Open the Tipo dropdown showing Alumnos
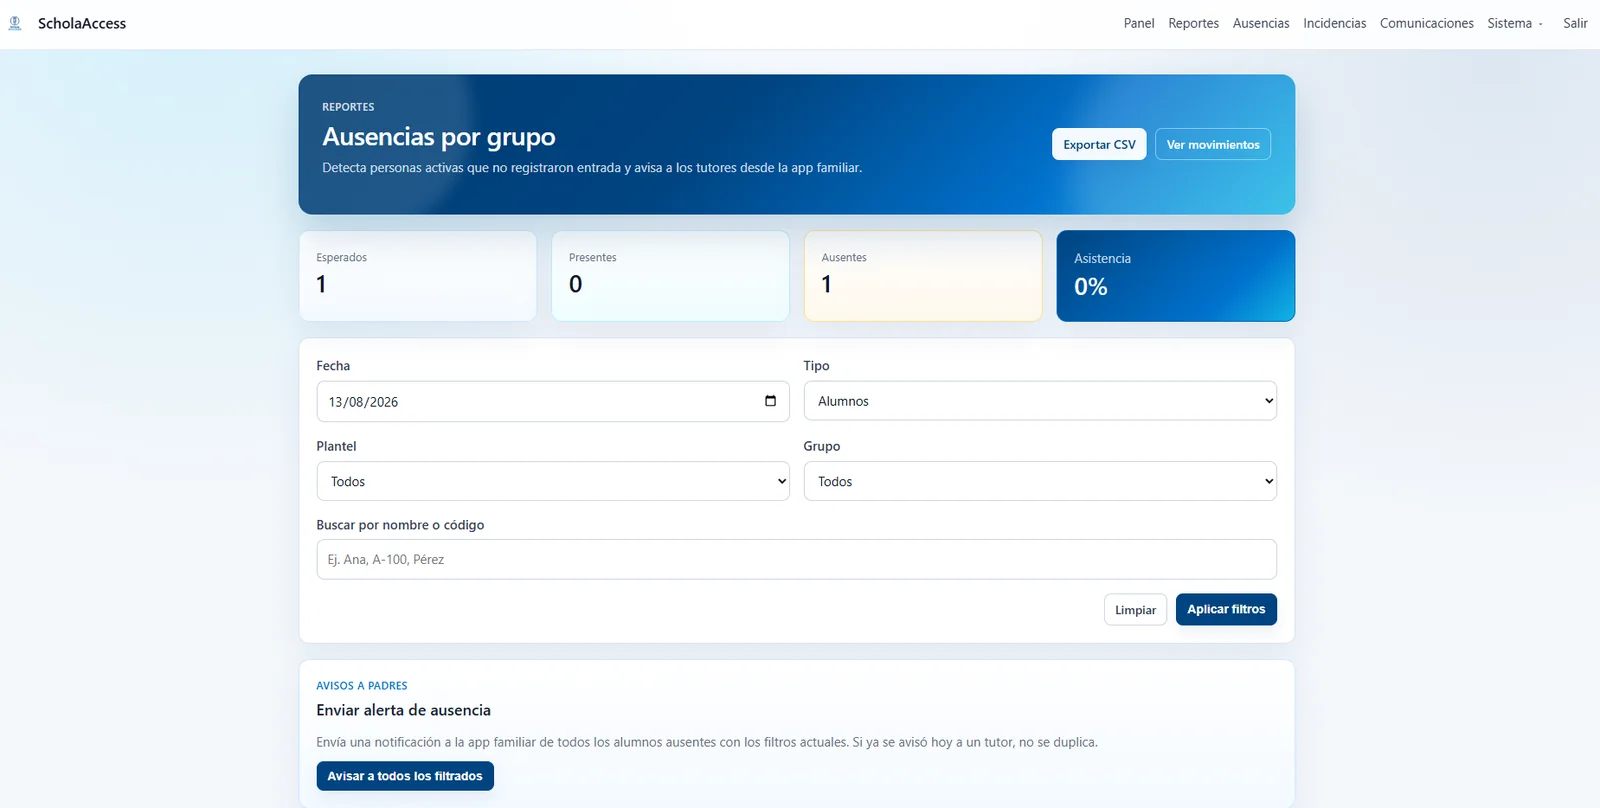The width and height of the screenshot is (1600, 808). tap(1040, 401)
